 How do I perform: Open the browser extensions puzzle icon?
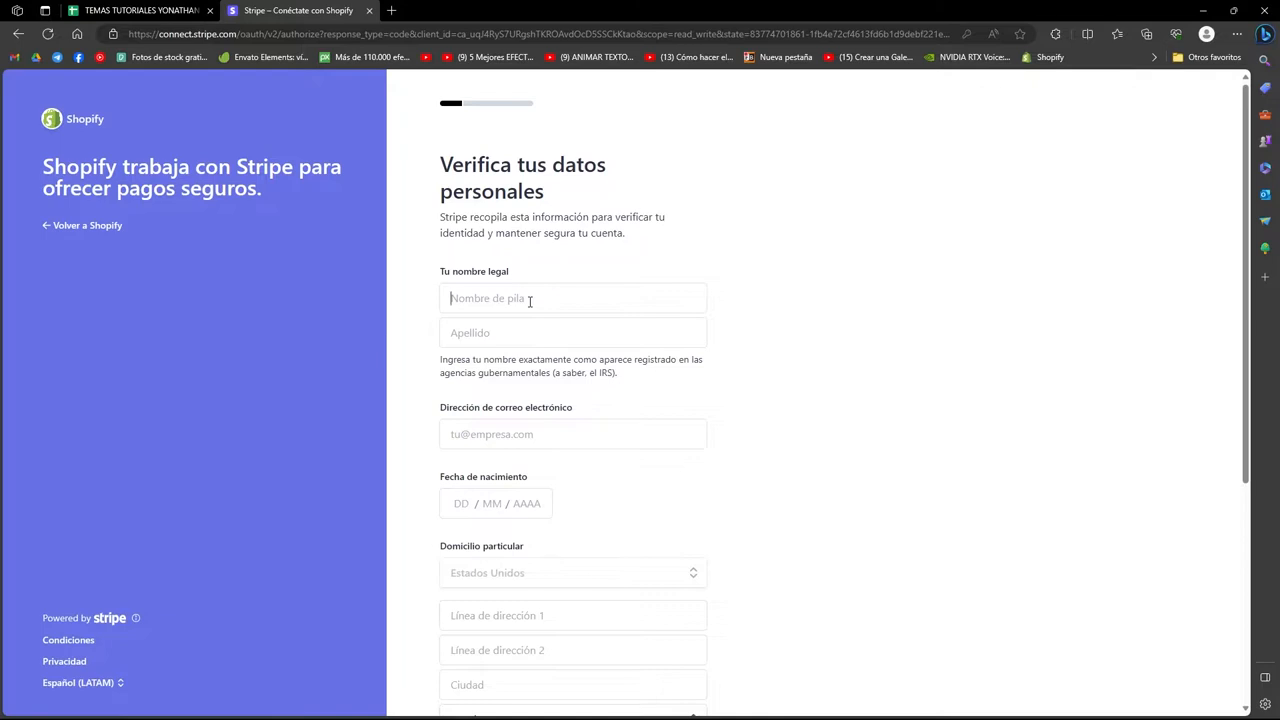(1055, 34)
